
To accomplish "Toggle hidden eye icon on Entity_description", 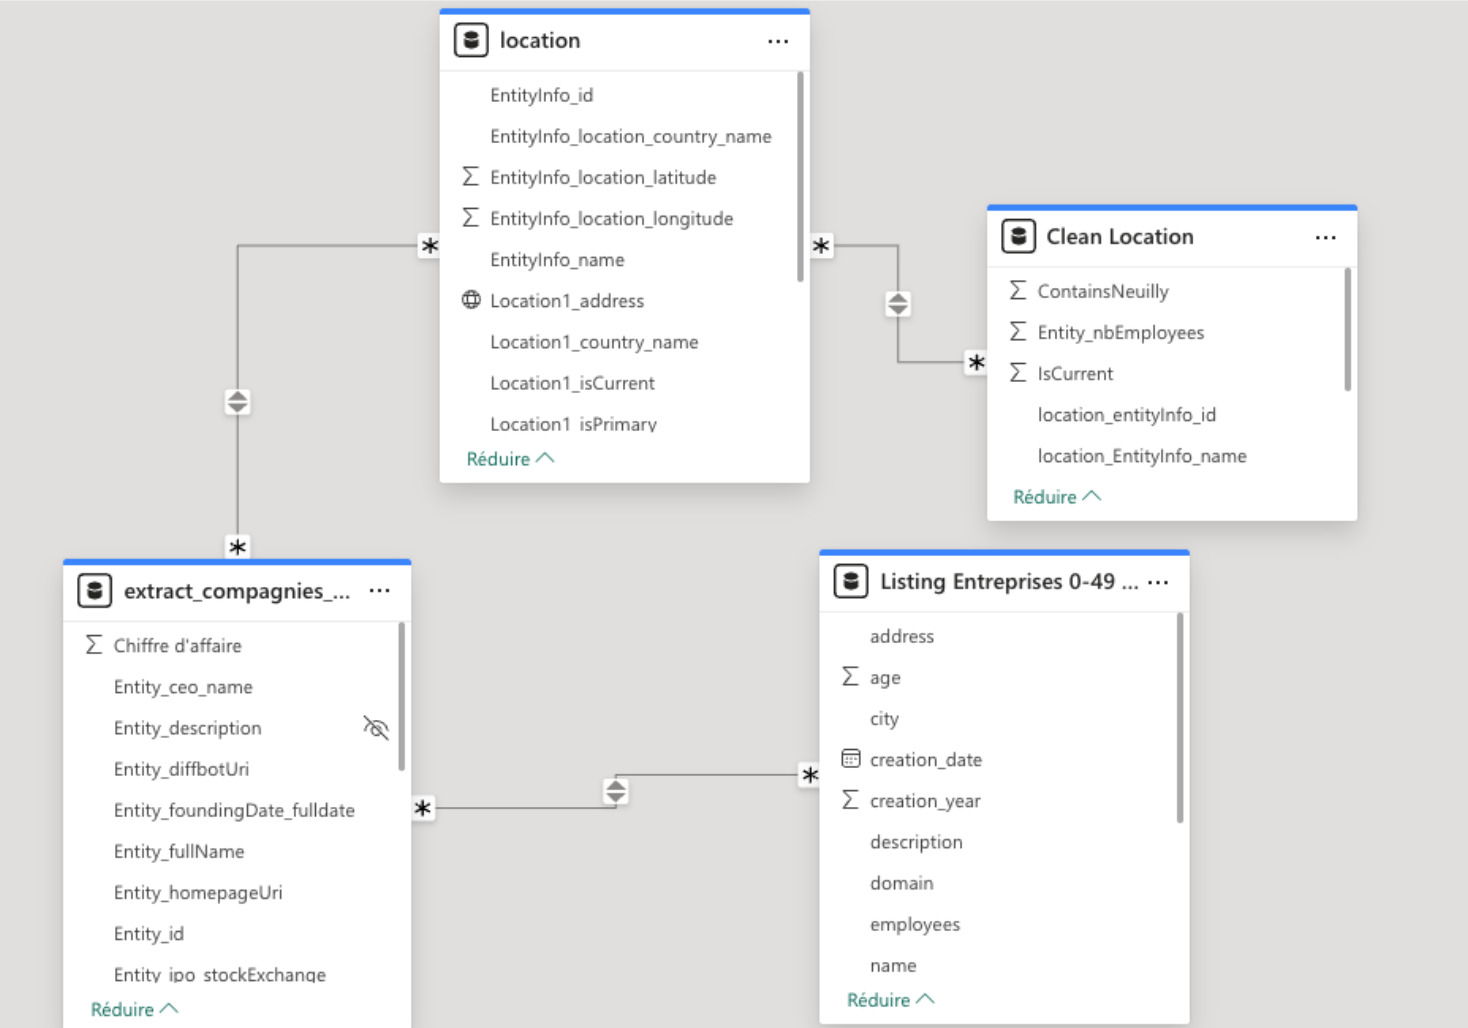I will pyautogui.click(x=376, y=728).
